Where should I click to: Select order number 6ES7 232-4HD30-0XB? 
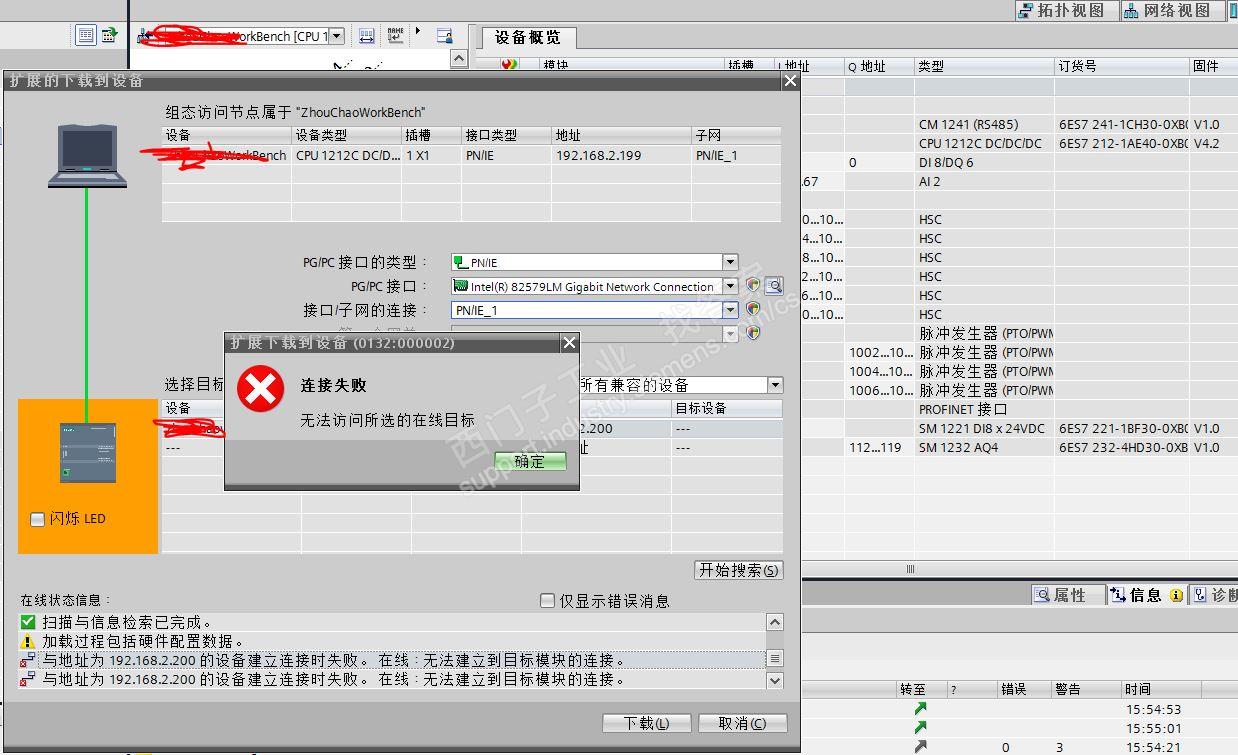[1122, 447]
